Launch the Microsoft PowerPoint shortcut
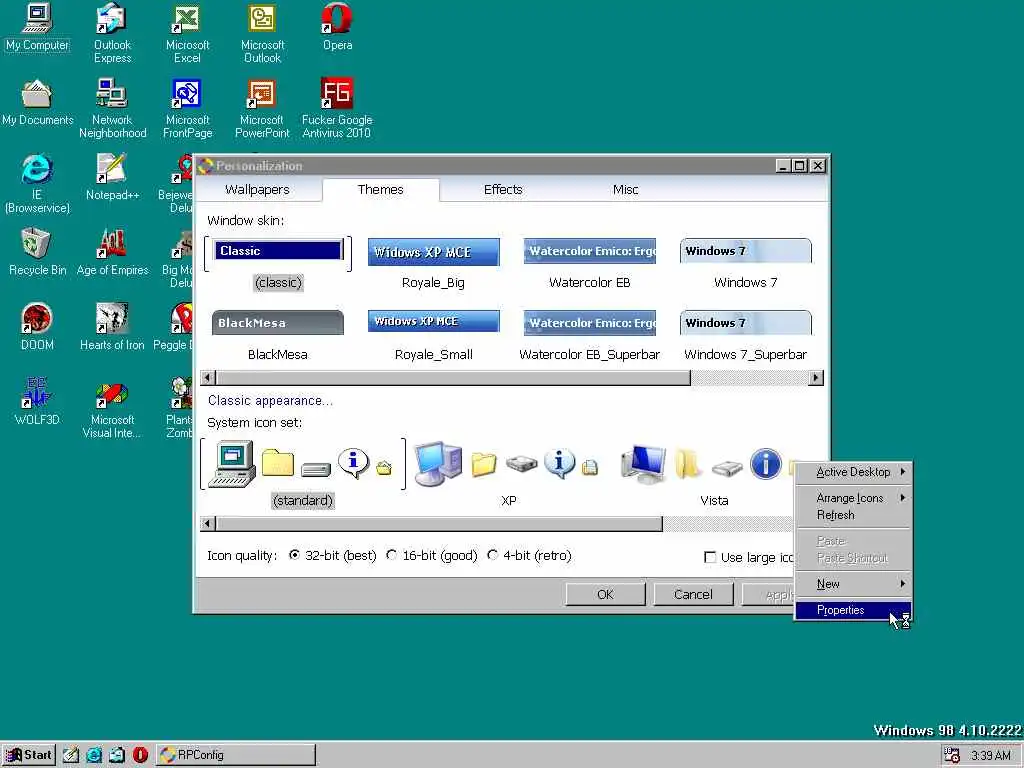Screen dimensions: 1024x768 click(x=262, y=108)
